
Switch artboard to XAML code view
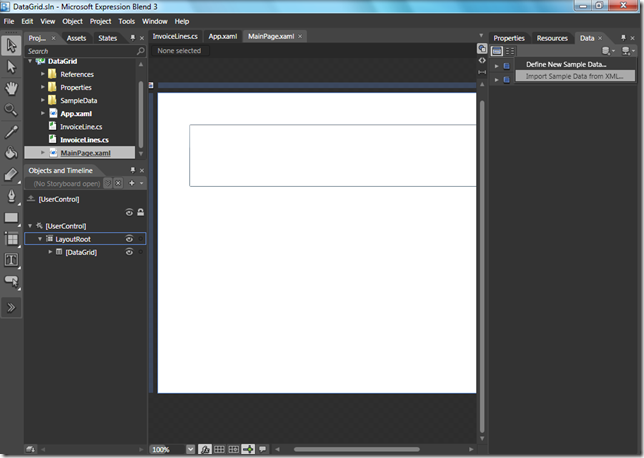(482, 60)
